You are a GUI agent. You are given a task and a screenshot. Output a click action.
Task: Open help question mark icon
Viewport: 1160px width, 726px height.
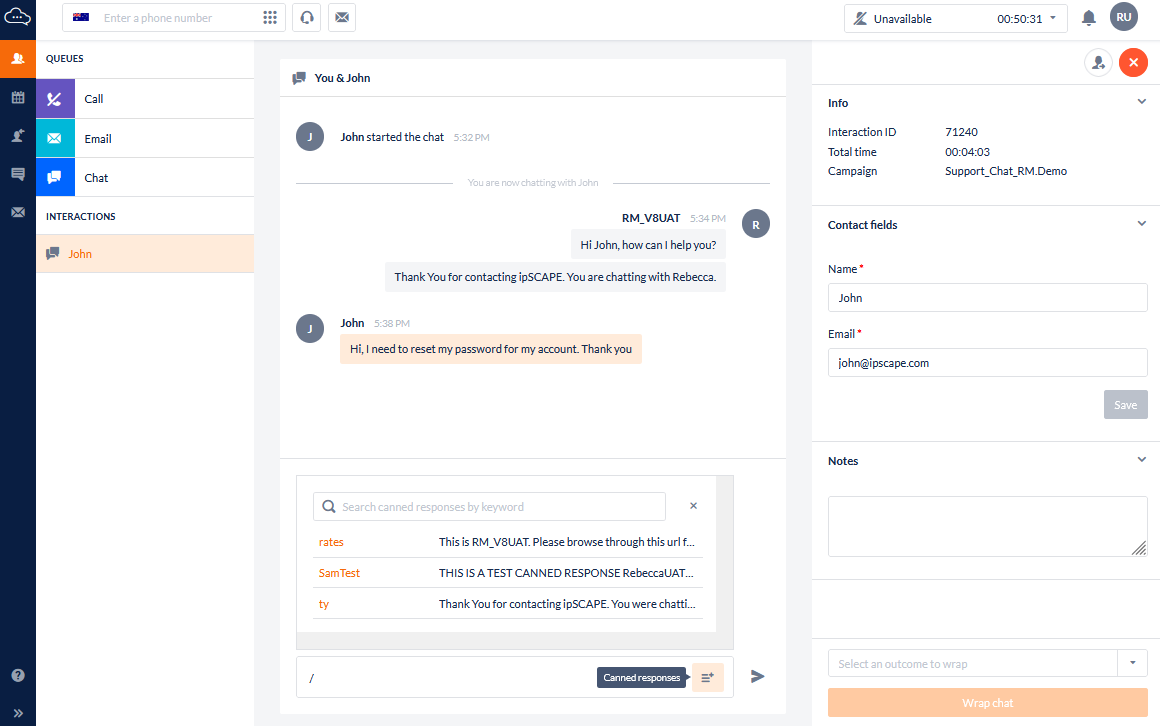point(18,675)
